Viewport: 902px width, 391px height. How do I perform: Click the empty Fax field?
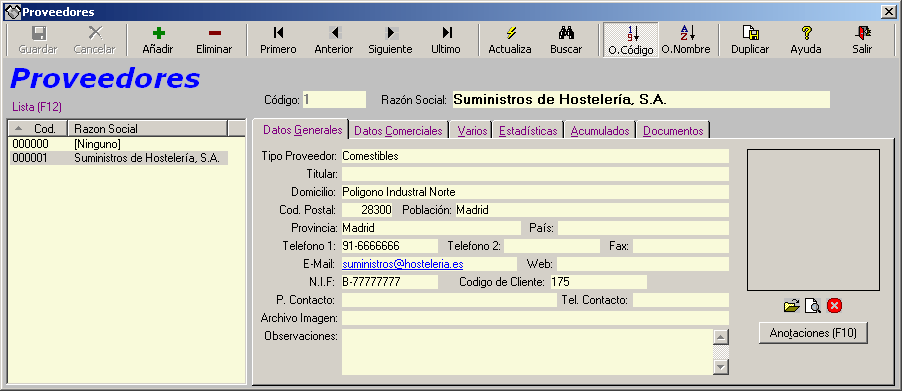[x=681, y=246]
